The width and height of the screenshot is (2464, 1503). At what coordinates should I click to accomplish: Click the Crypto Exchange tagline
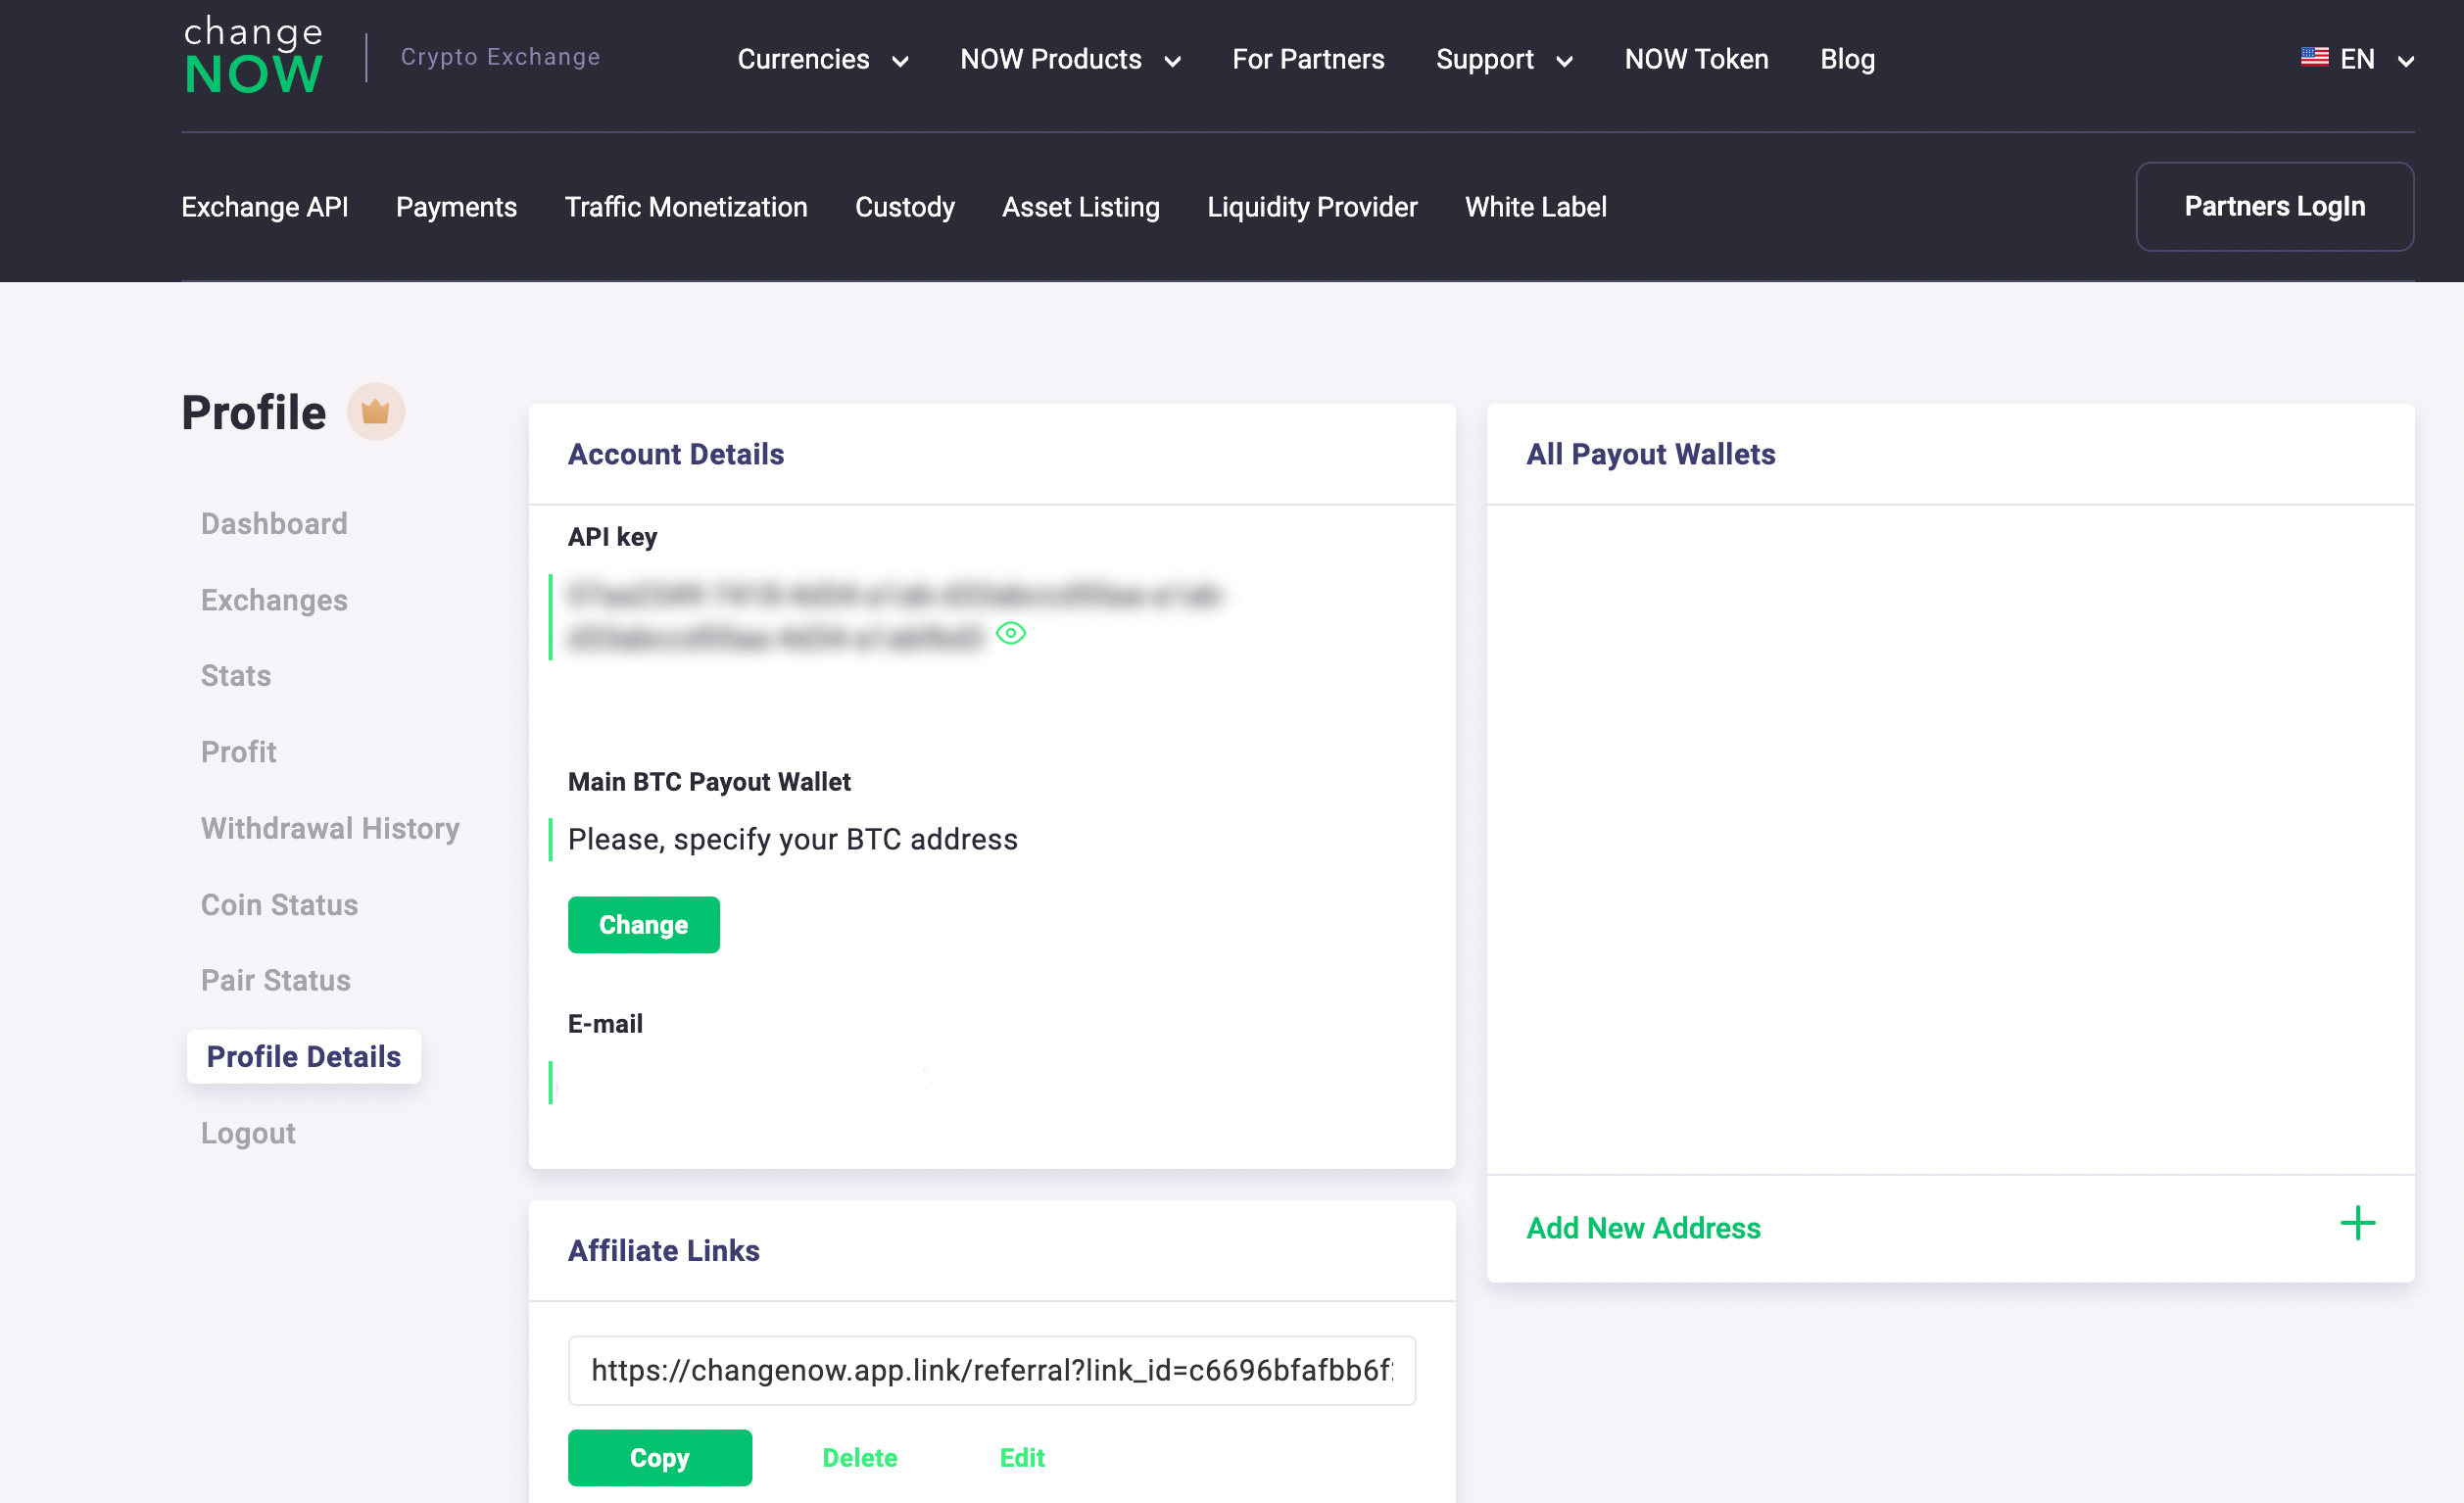[x=501, y=57]
